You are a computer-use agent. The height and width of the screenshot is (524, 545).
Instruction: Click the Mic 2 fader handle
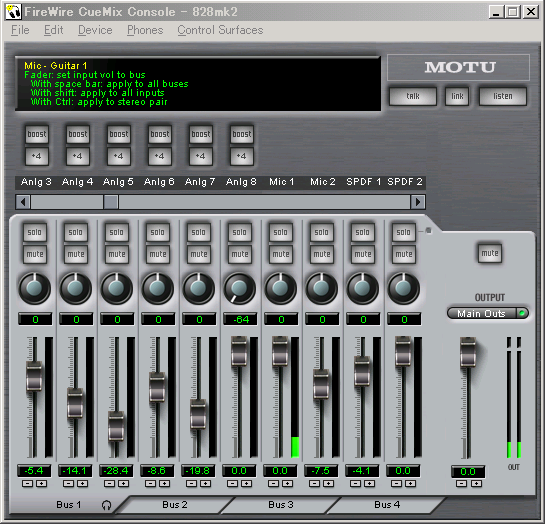click(x=321, y=385)
